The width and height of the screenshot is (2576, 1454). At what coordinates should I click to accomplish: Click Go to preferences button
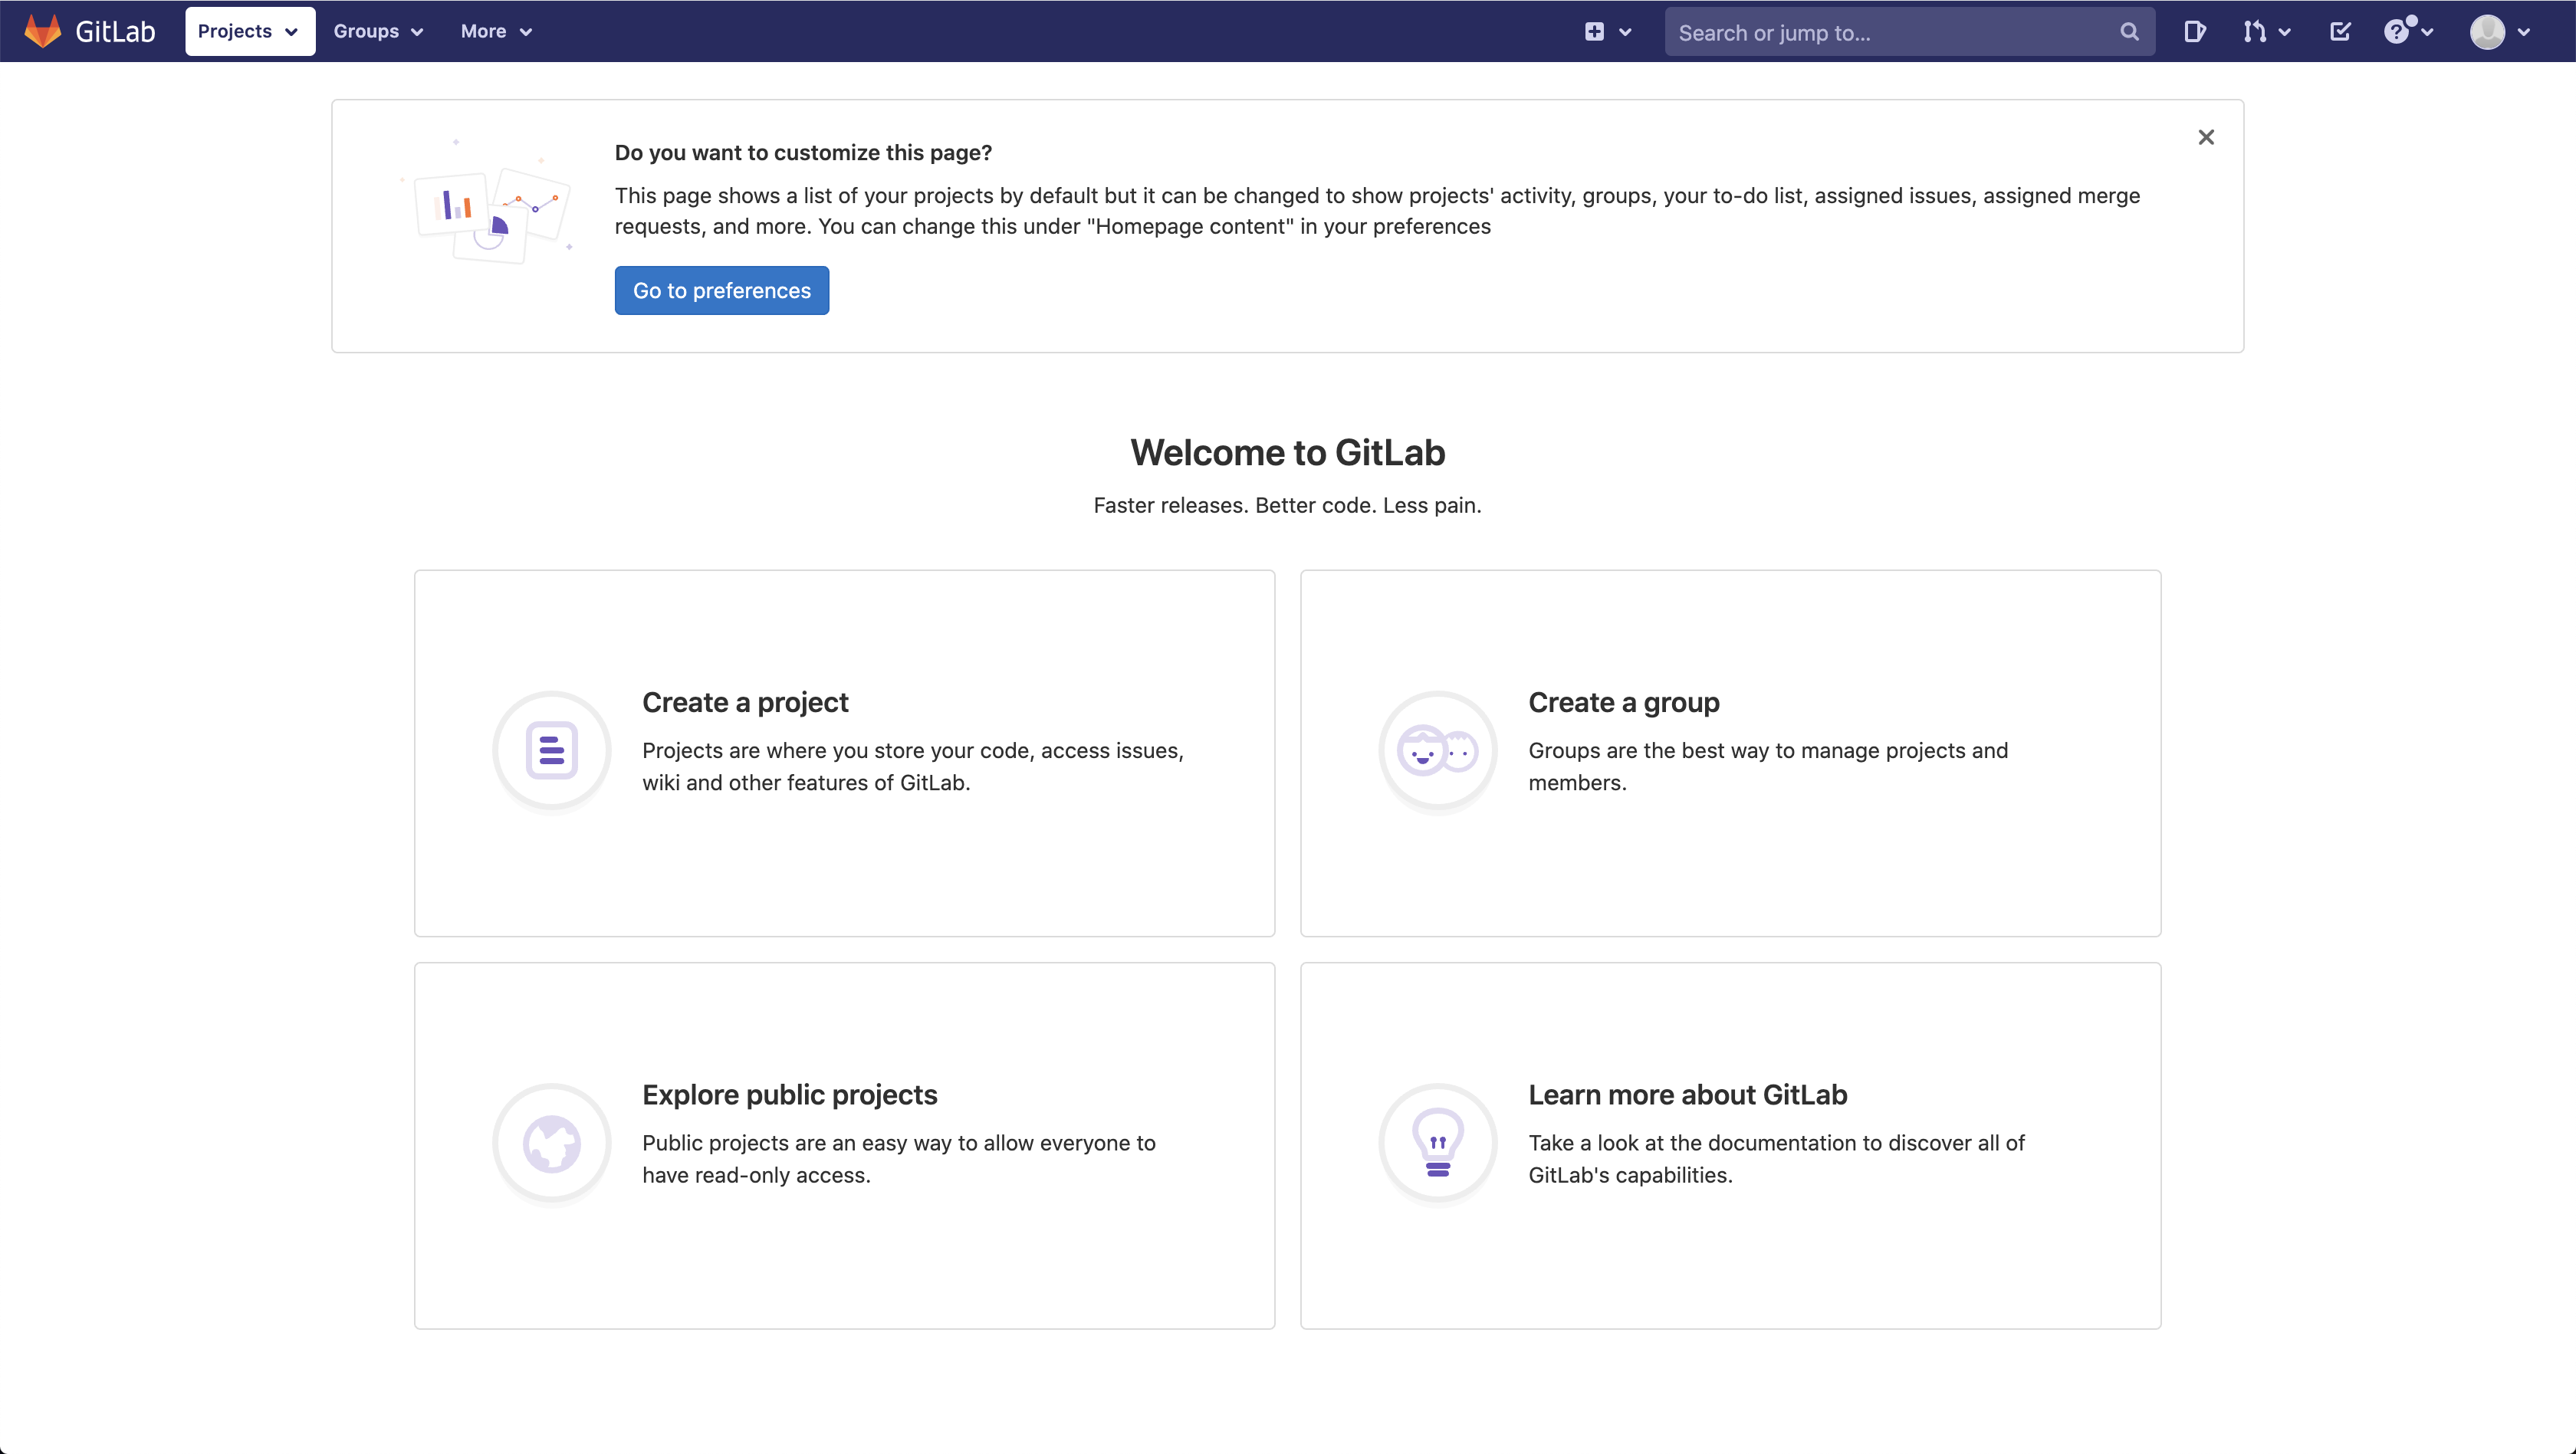click(x=721, y=290)
